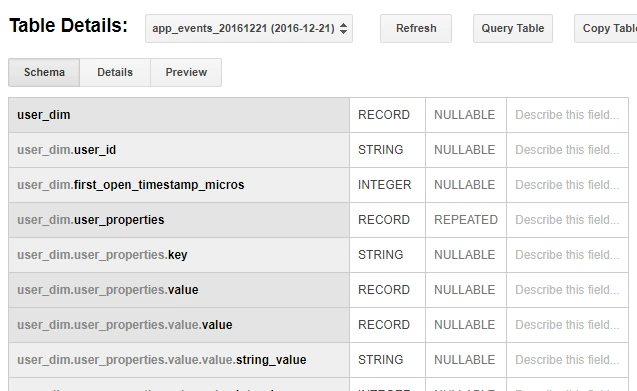Click the user_properties.key field name
Viewport: 637px width, 391px height.
[102, 255]
